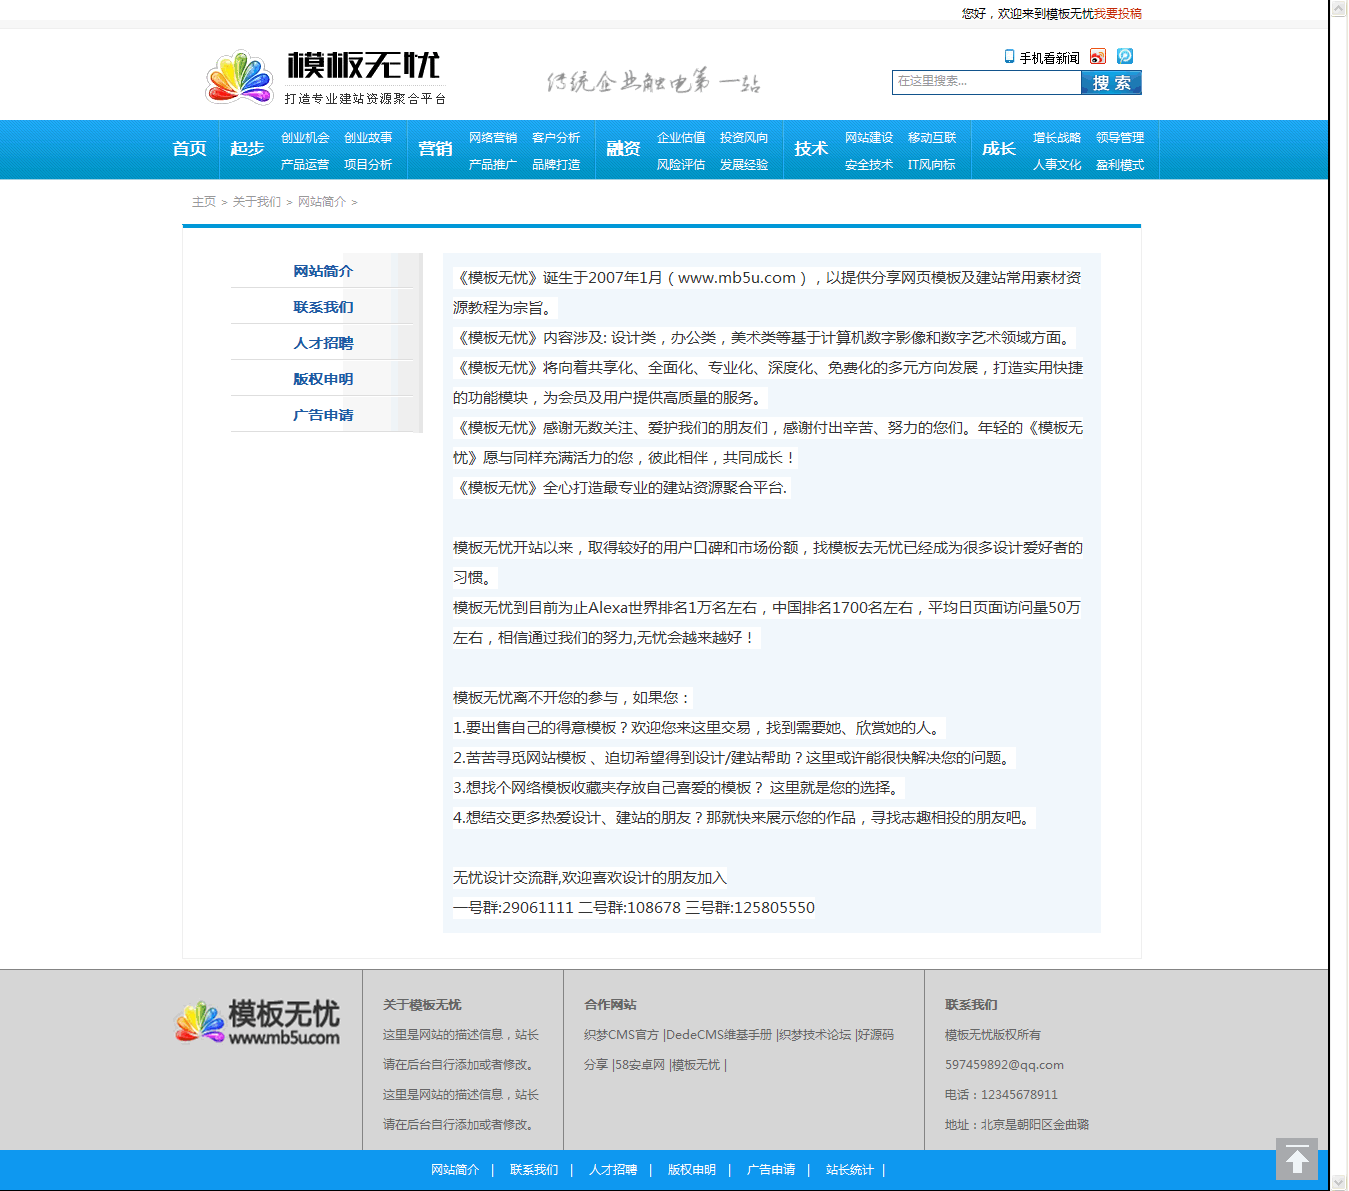The height and width of the screenshot is (1191, 1349).
Task: Click the back-to-top arrow icon
Action: tap(1296, 1159)
